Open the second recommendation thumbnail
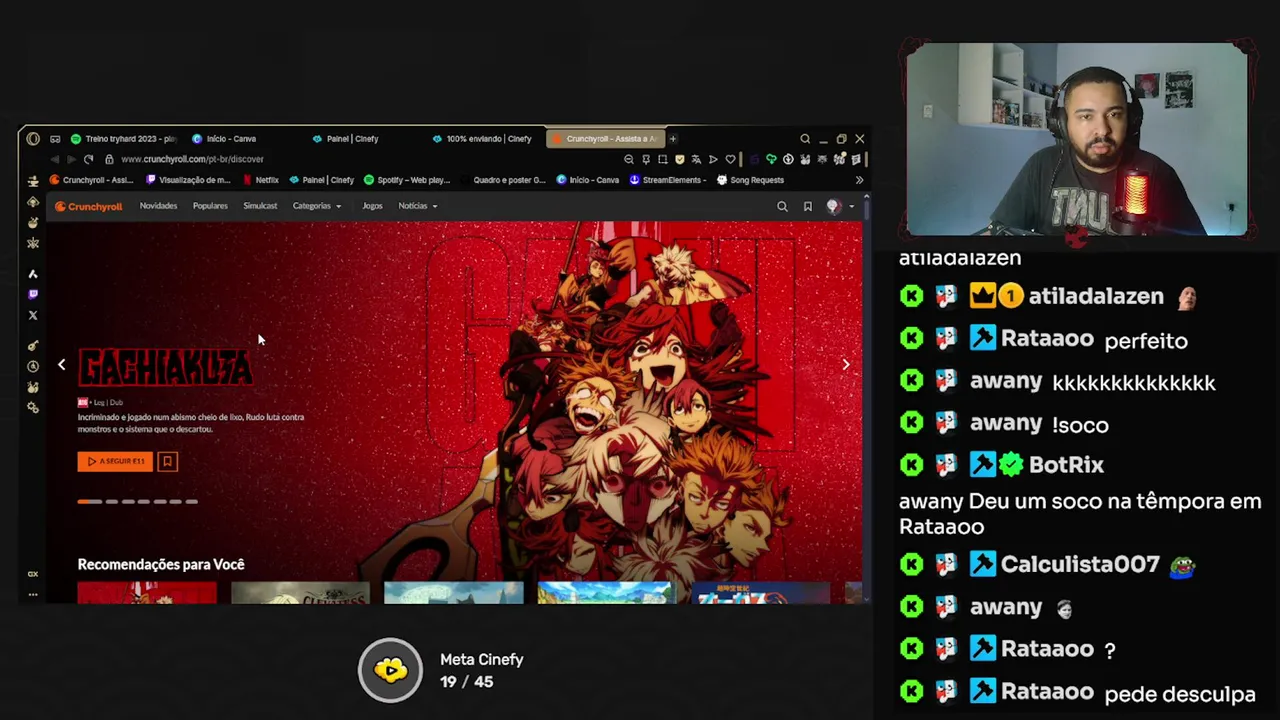The height and width of the screenshot is (720, 1280). [300, 593]
